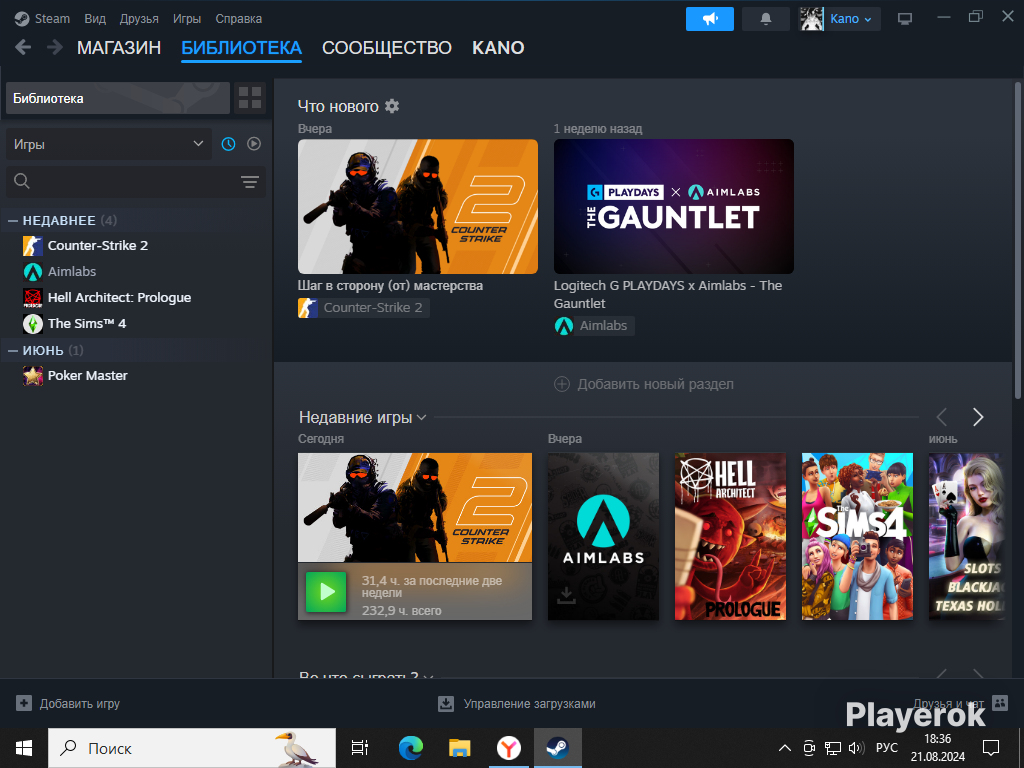Click the Steam taskbar icon
This screenshot has height=768, width=1024.
click(558, 748)
